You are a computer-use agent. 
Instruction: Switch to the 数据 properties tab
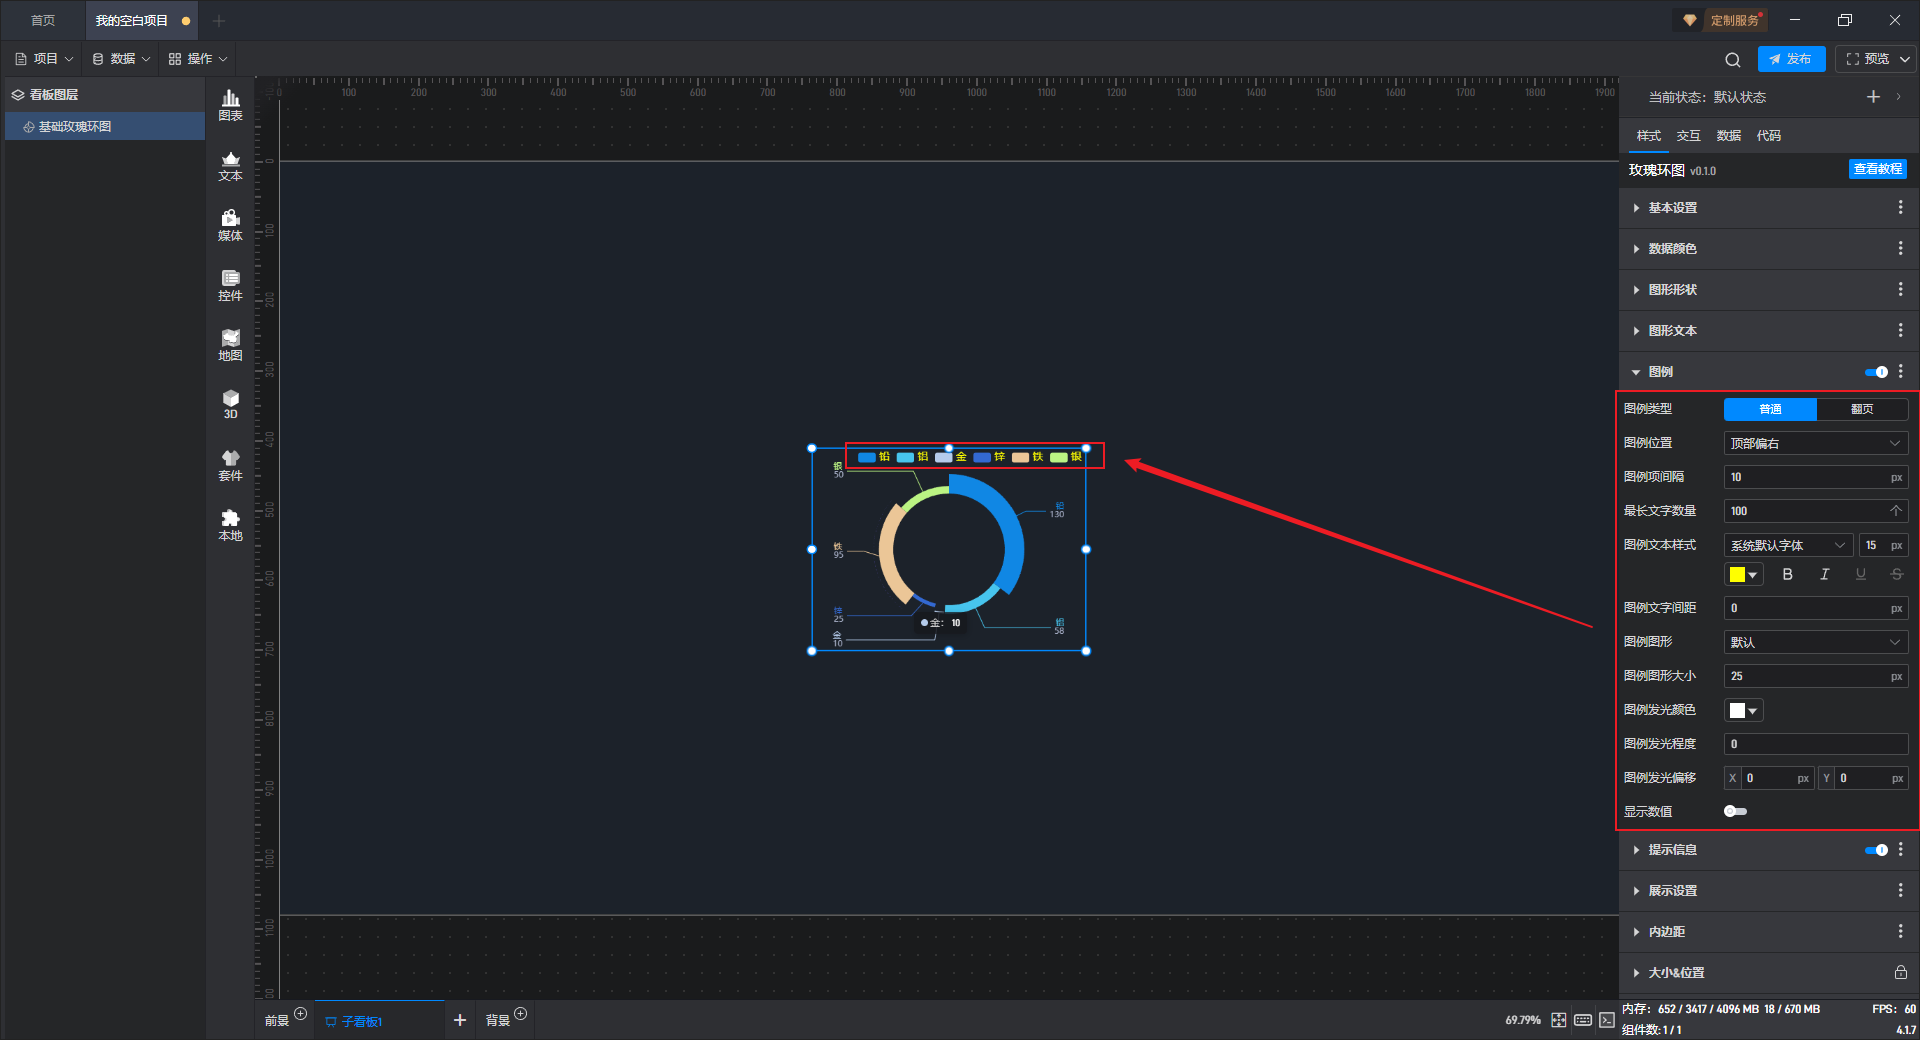click(1729, 136)
